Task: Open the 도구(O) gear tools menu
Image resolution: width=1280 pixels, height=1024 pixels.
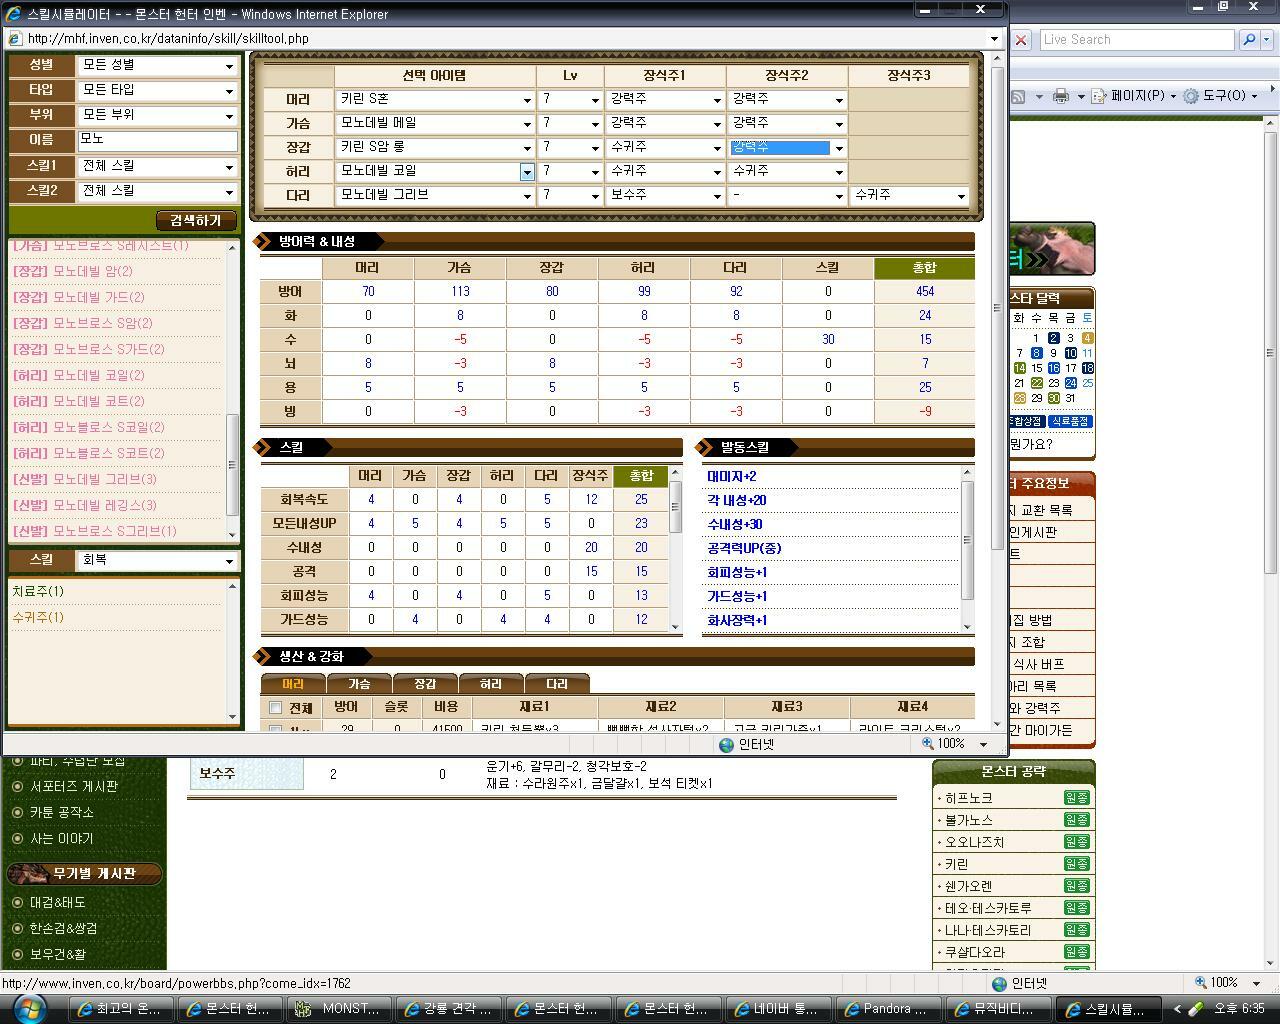Action: [1191, 96]
